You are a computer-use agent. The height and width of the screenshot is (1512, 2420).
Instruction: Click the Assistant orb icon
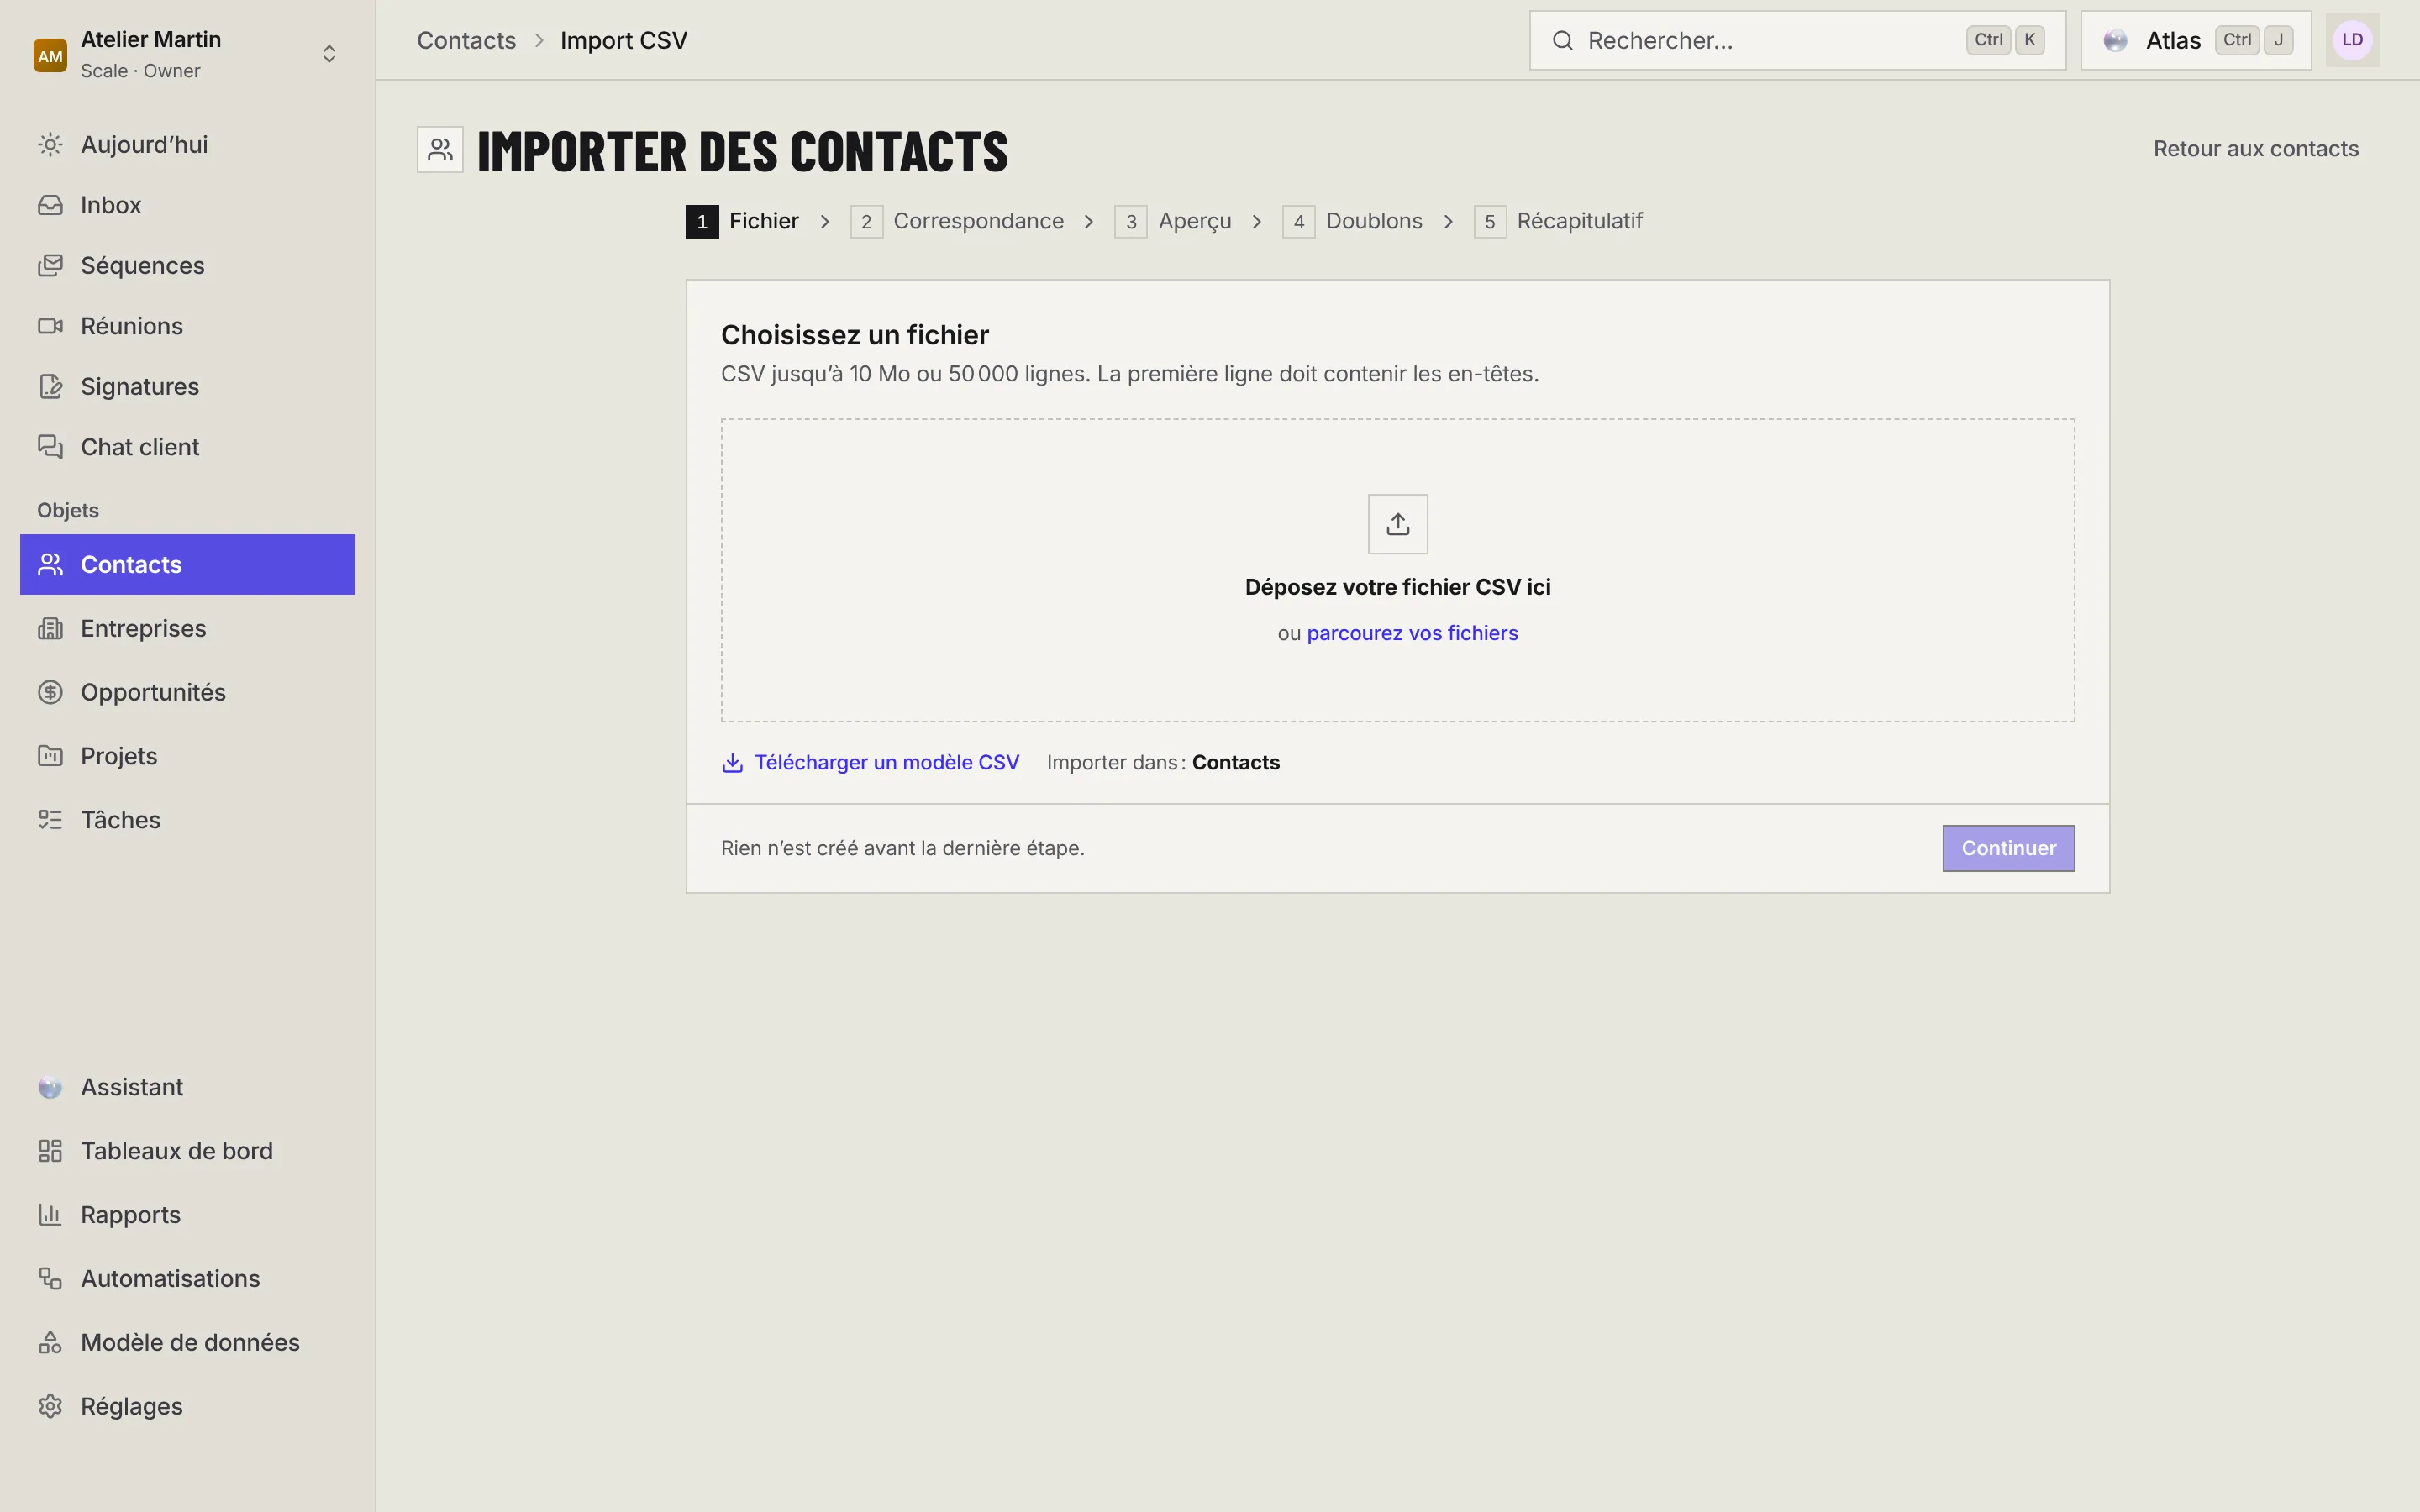point(50,1087)
